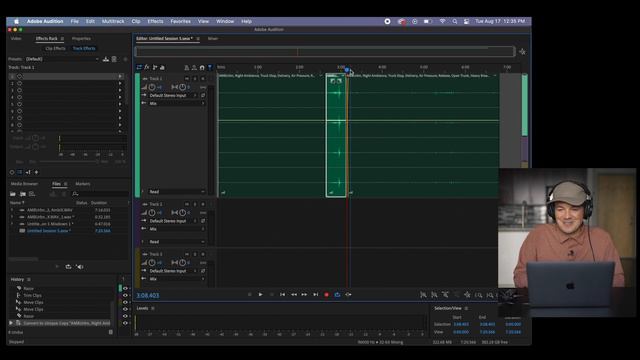Viewport: 640px width, 360px height.
Task: Click the Rewind transport button
Action: point(293,294)
